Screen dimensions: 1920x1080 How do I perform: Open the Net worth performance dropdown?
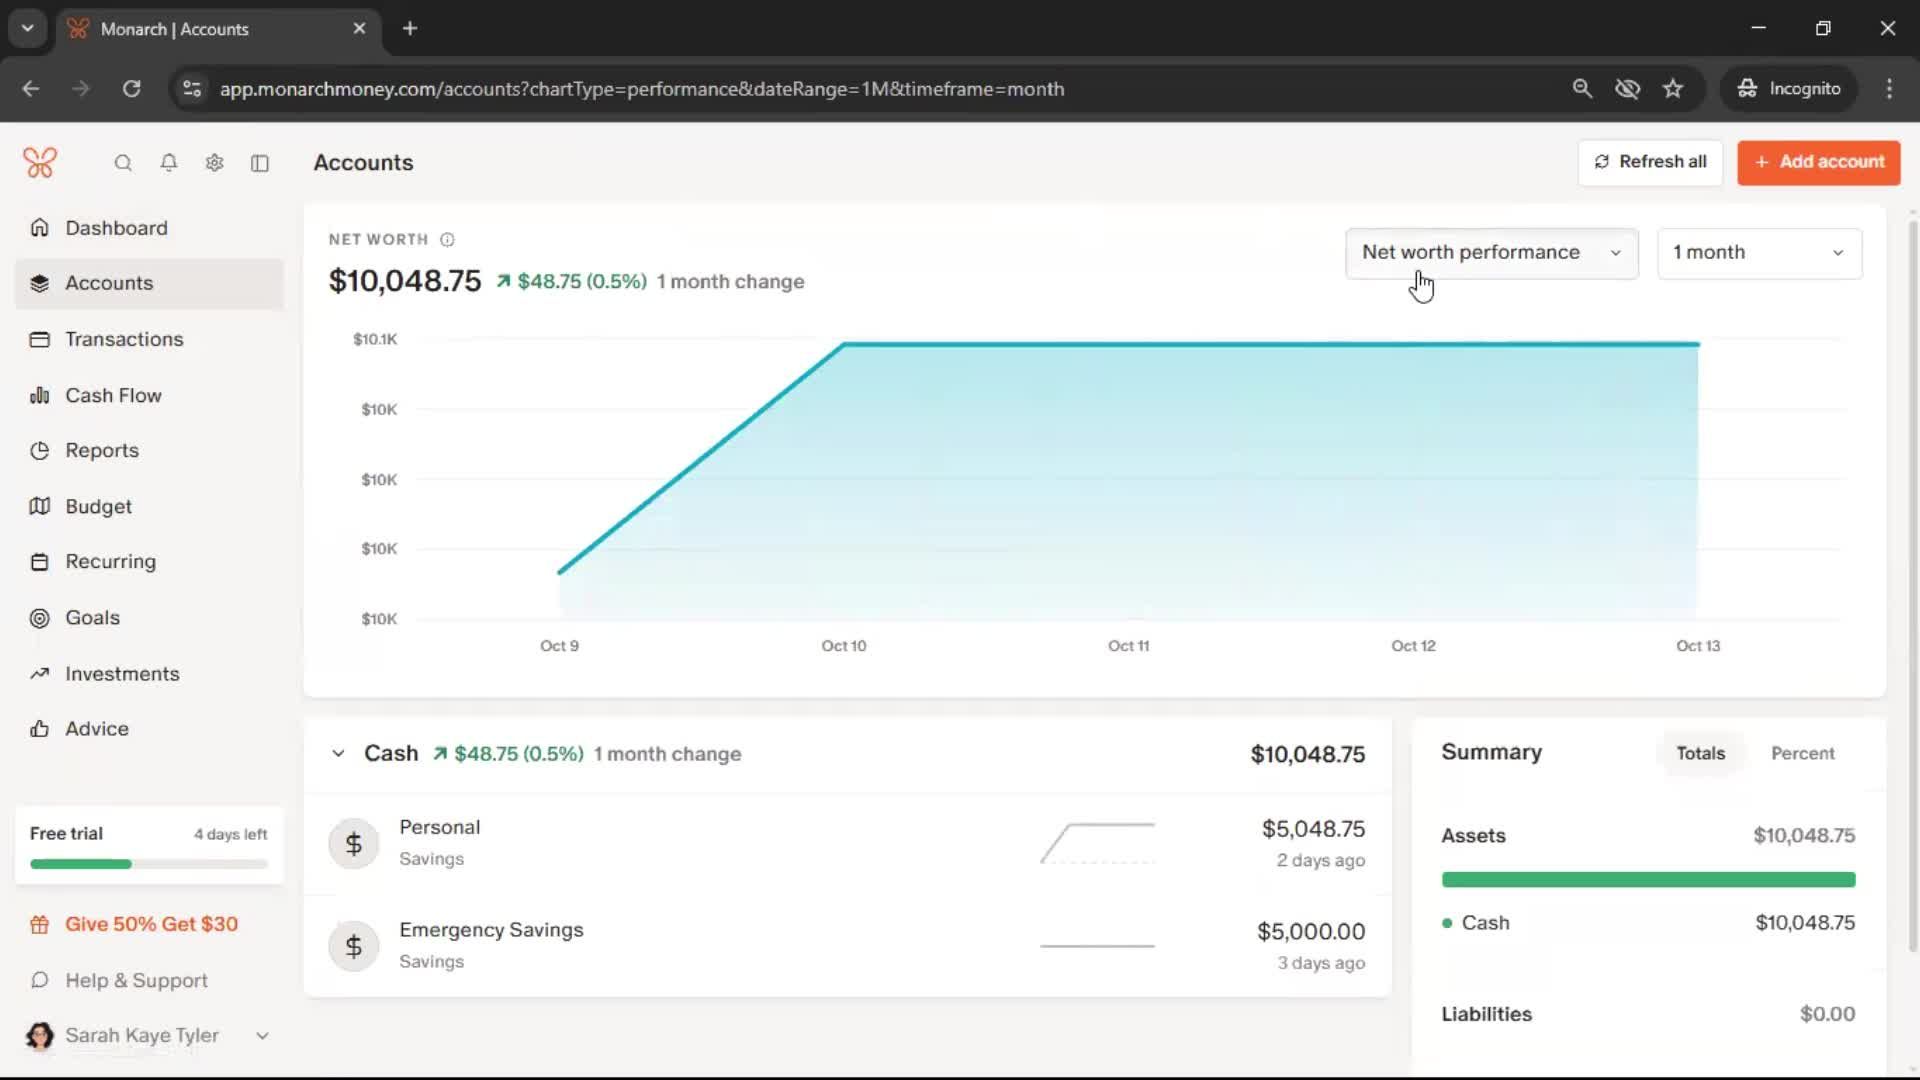[x=1491, y=253]
